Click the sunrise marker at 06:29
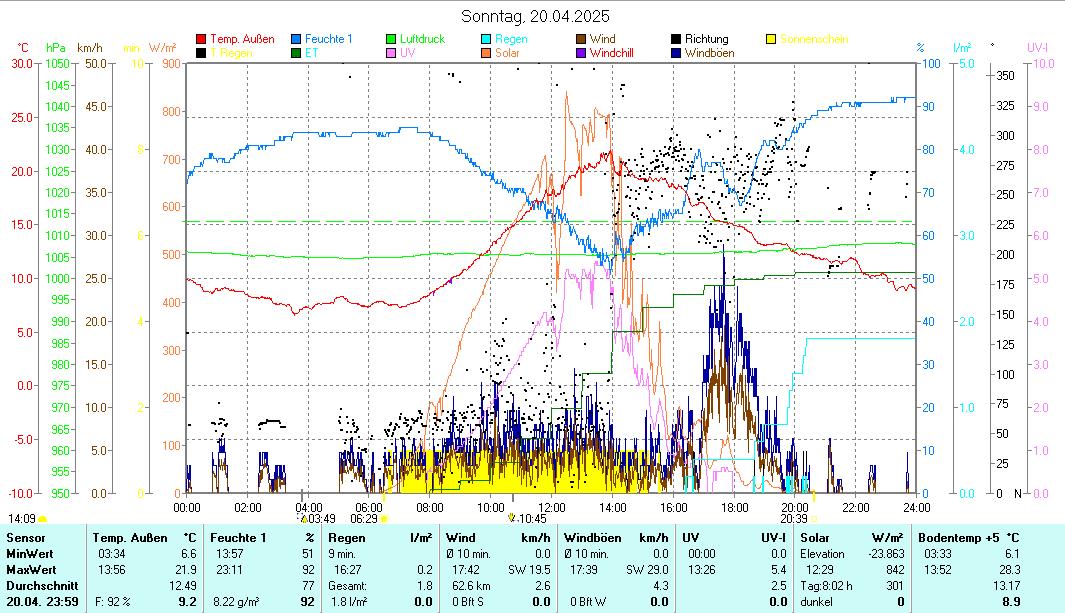Screen dimensions: 1065x613 (x=384, y=519)
